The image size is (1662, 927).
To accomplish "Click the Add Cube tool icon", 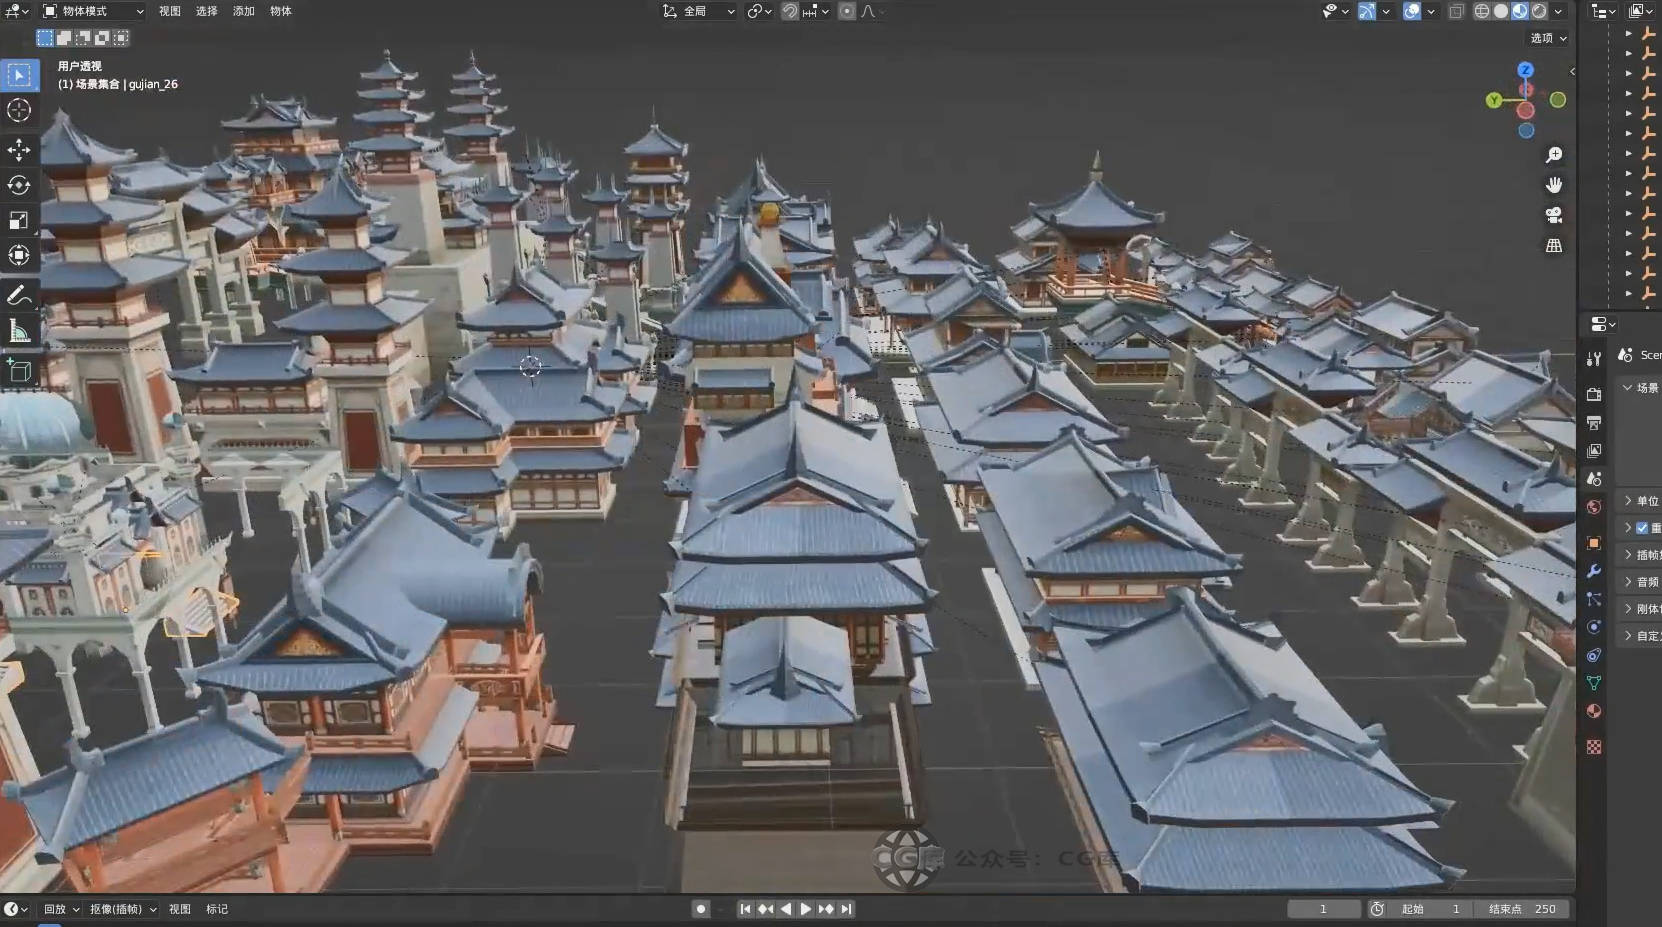I will pyautogui.click(x=19, y=371).
